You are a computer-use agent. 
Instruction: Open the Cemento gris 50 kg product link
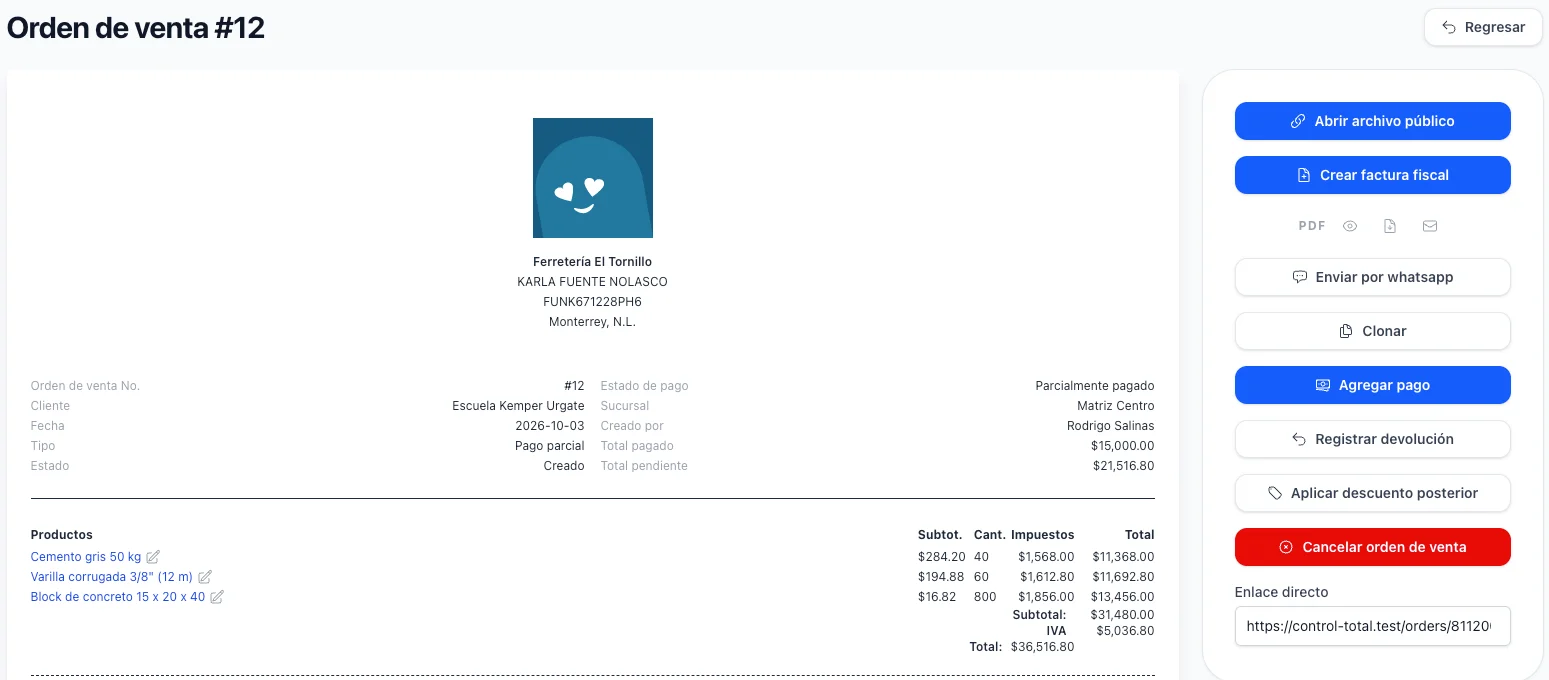[x=86, y=557]
